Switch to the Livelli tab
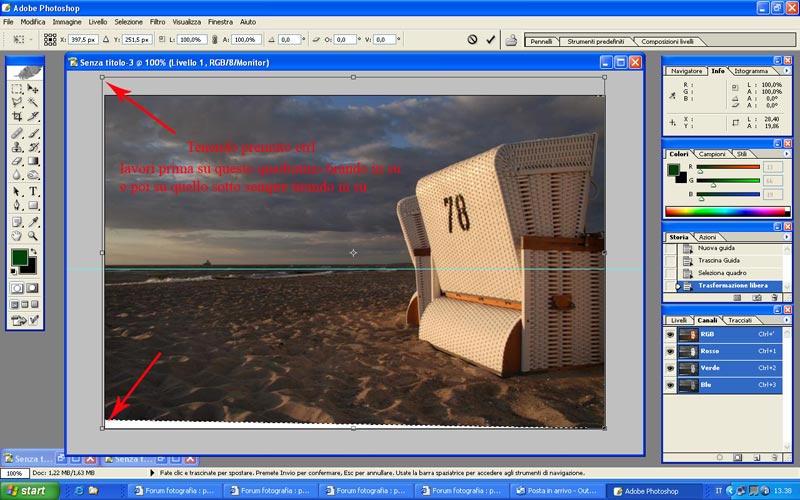 [x=678, y=320]
